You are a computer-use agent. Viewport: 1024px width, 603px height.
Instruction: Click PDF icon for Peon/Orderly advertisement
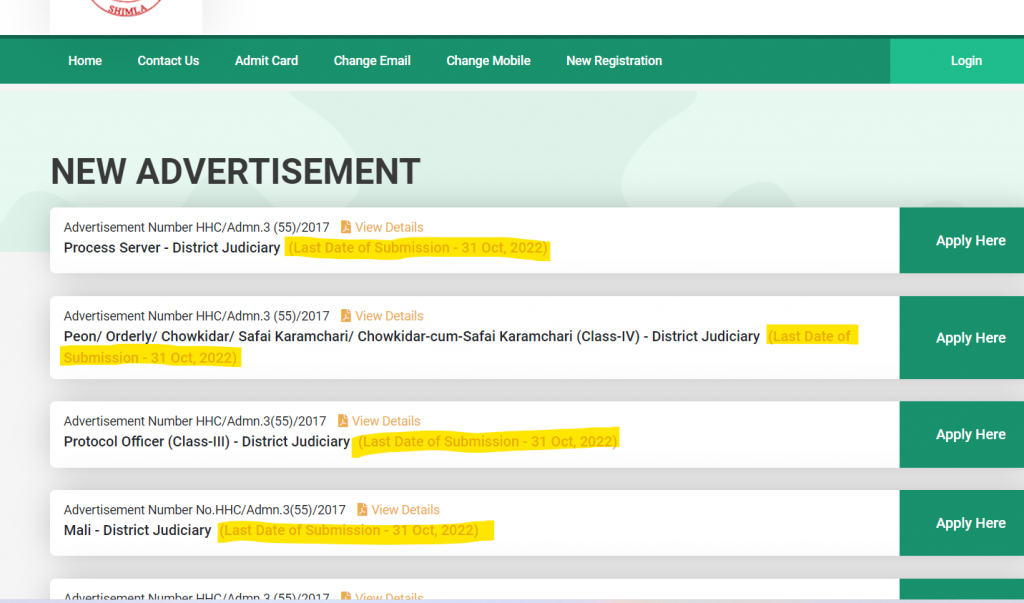click(346, 316)
